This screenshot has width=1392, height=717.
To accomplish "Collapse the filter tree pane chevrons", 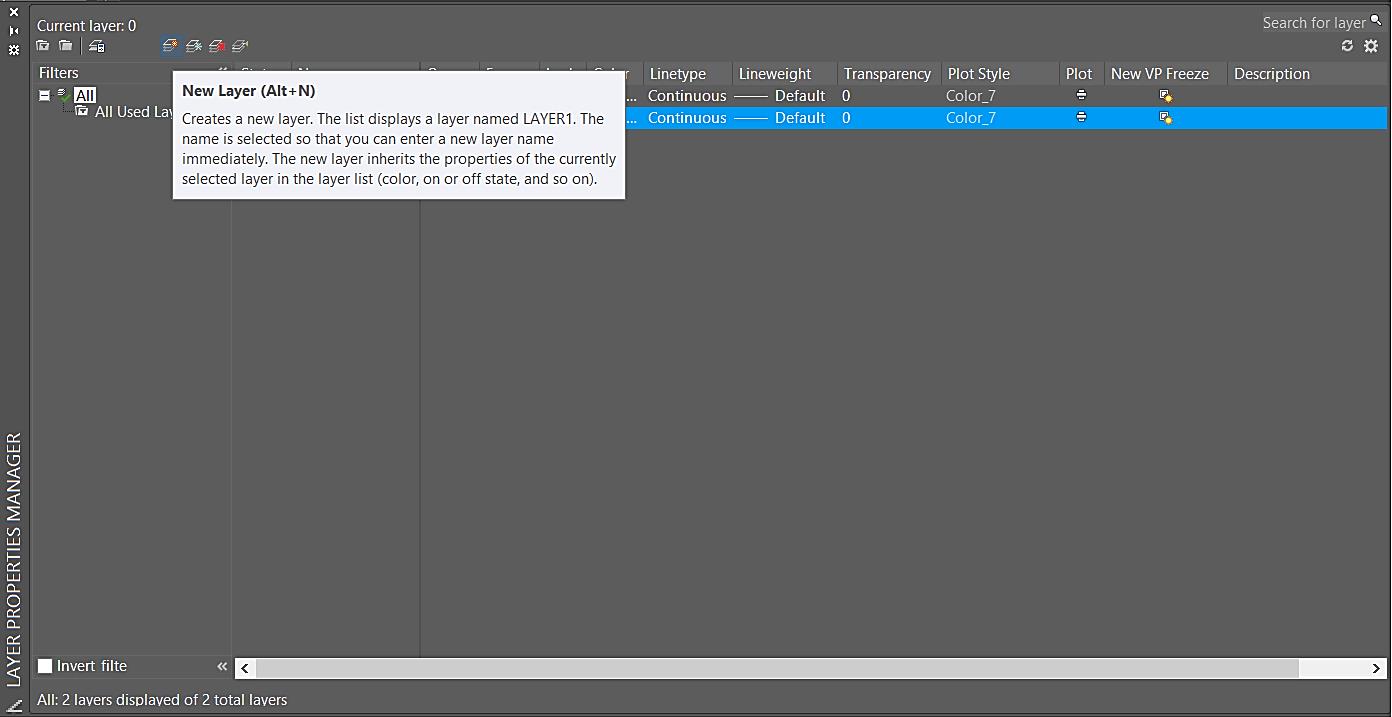I will [222, 666].
